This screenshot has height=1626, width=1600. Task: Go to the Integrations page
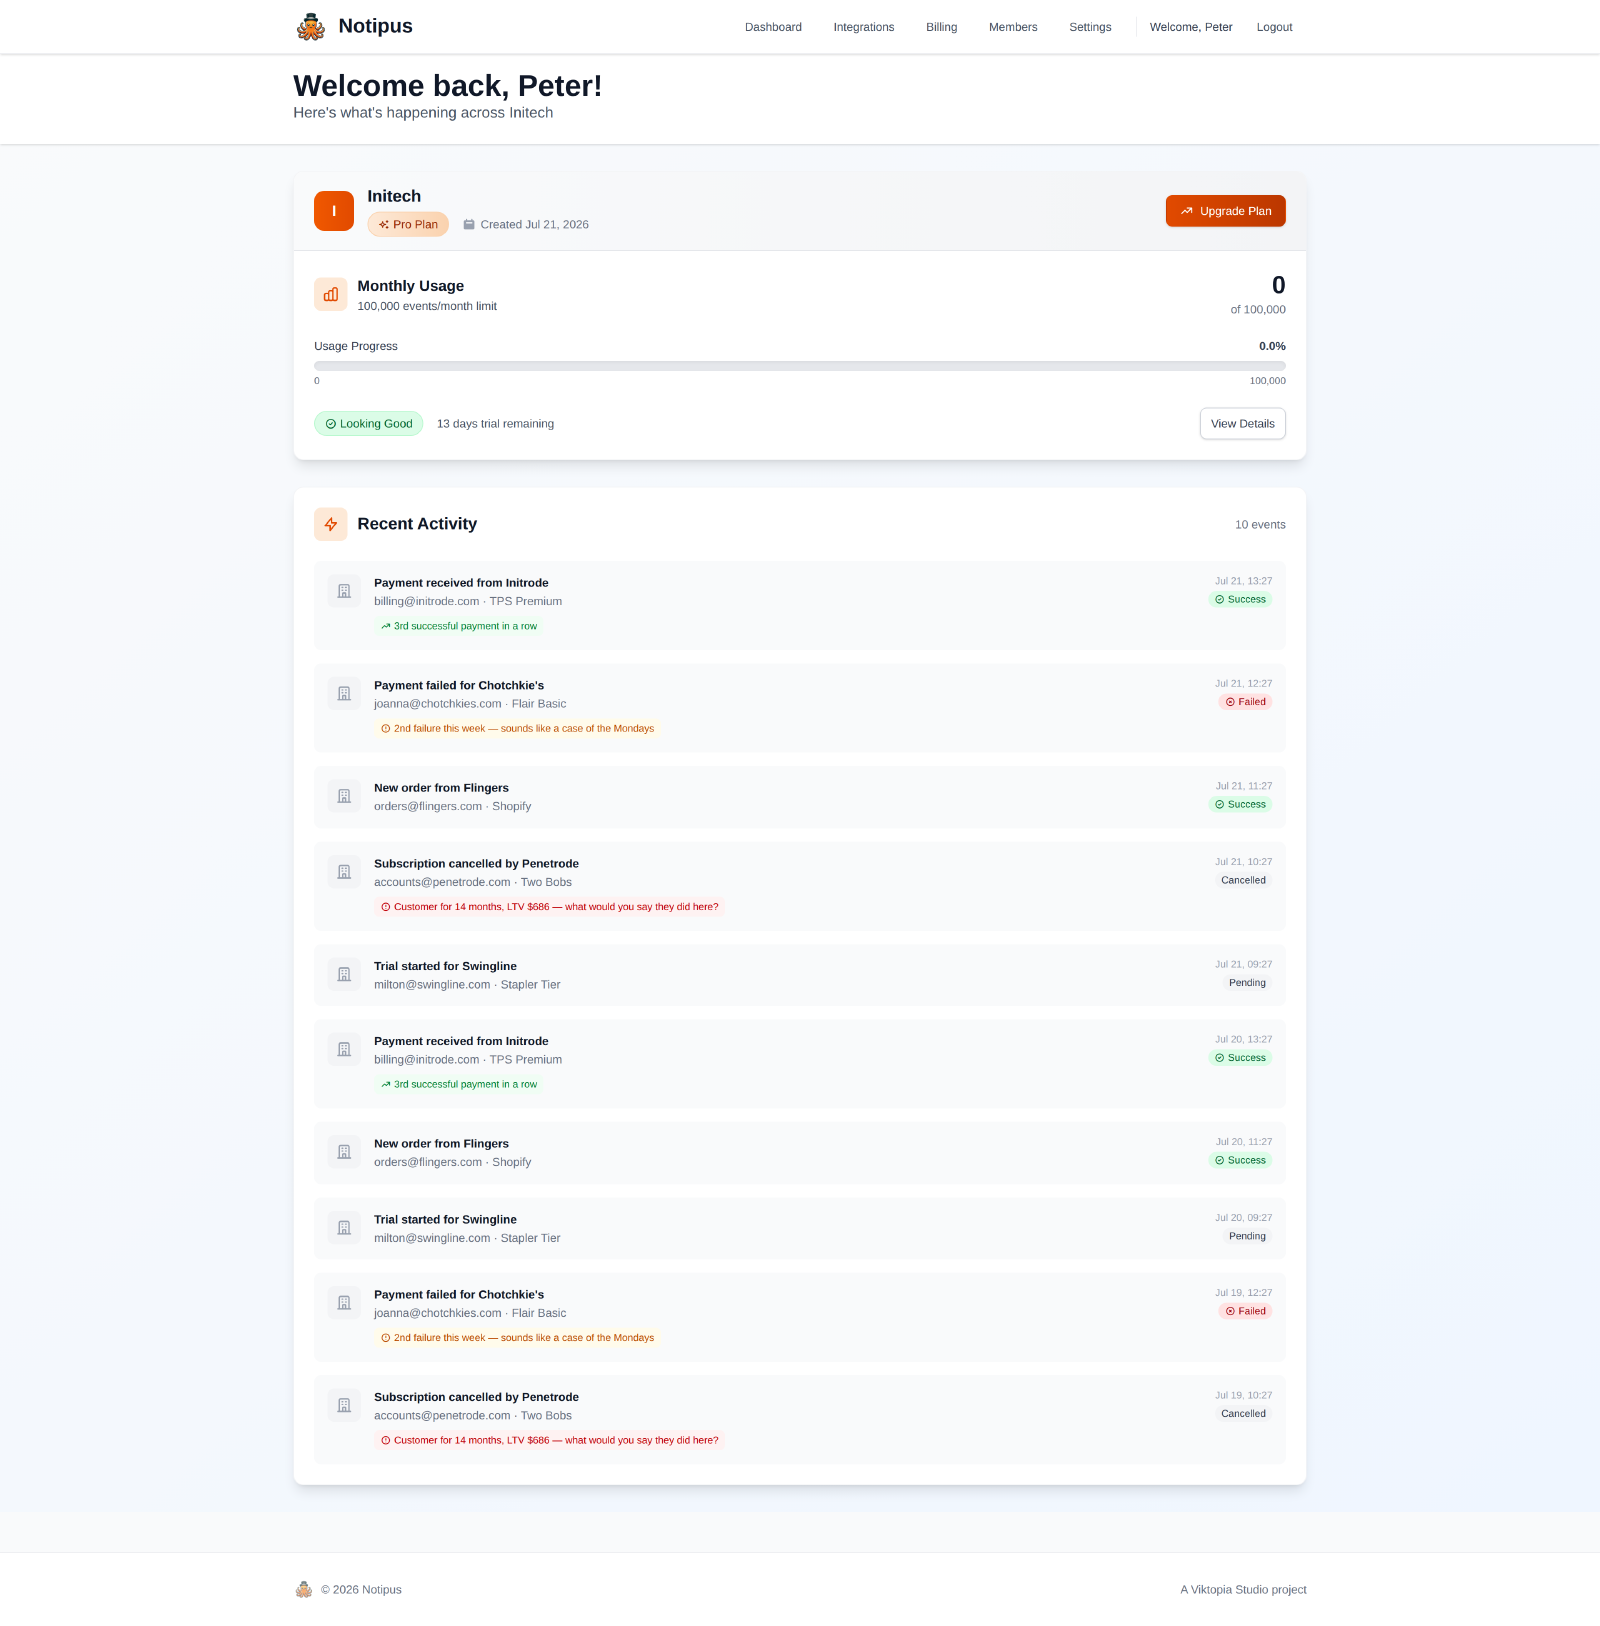(x=864, y=27)
